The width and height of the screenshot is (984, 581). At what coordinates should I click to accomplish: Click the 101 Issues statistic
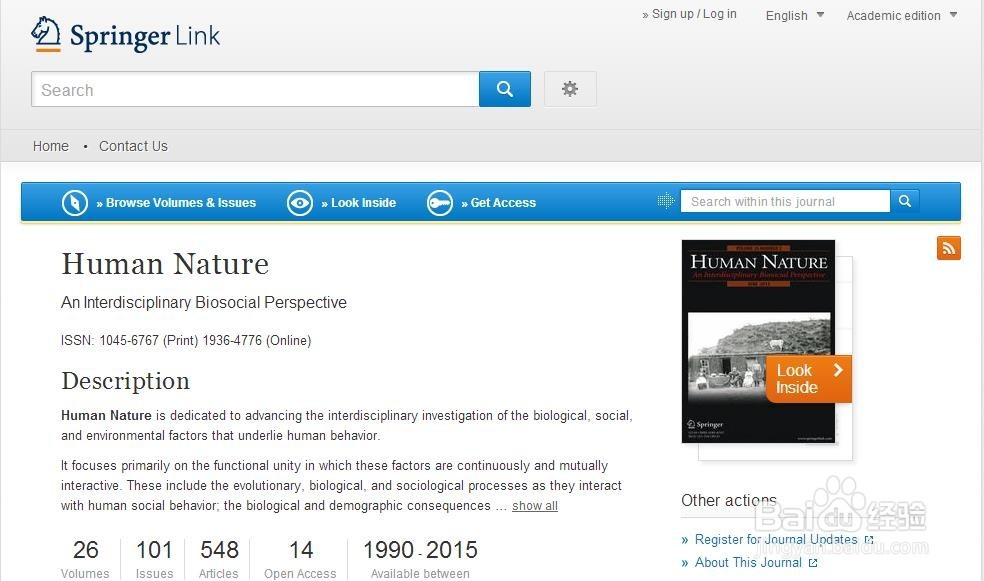pos(154,558)
